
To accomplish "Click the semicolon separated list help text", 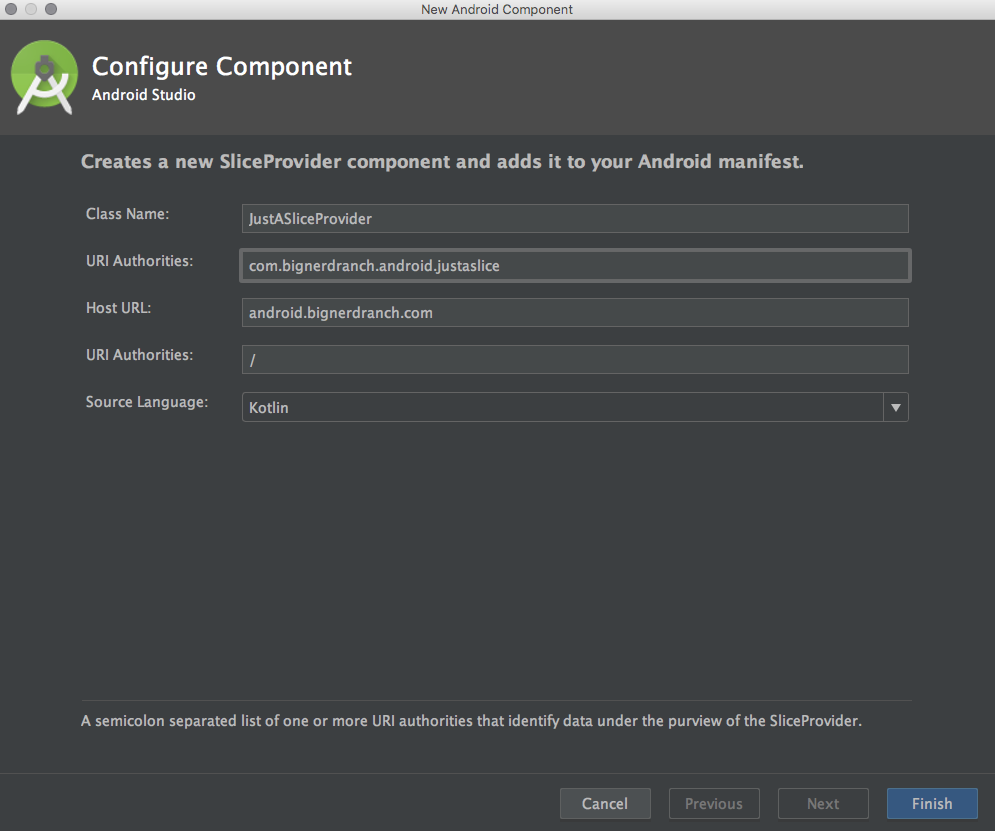I will click(x=471, y=721).
